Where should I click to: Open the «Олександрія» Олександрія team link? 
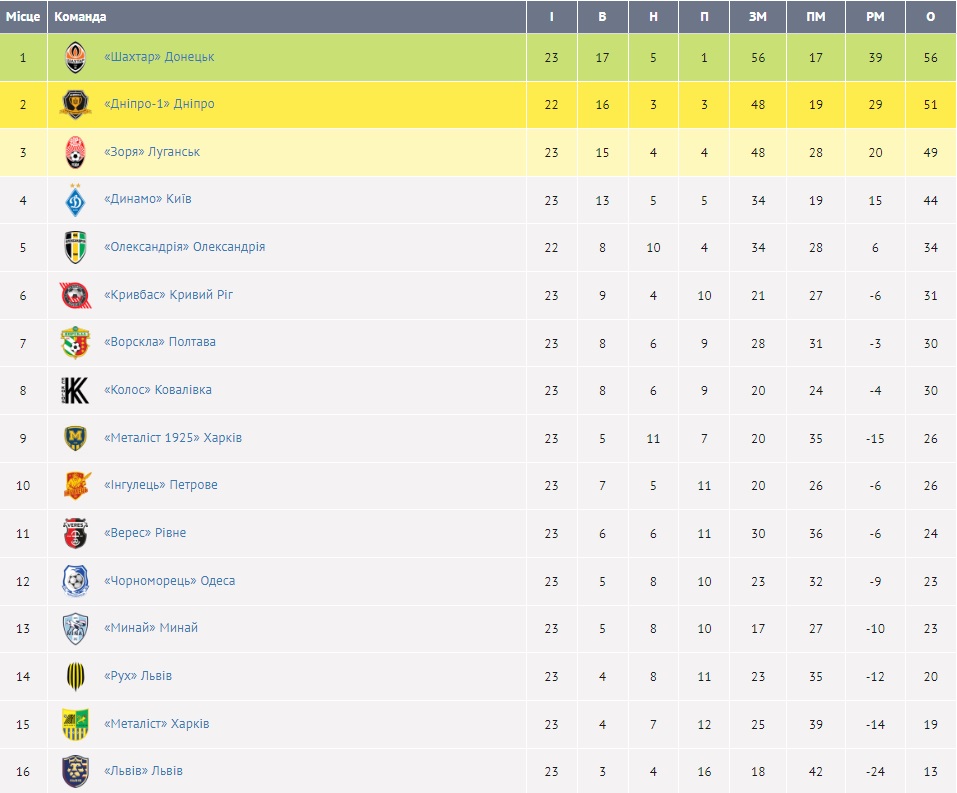tap(184, 247)
